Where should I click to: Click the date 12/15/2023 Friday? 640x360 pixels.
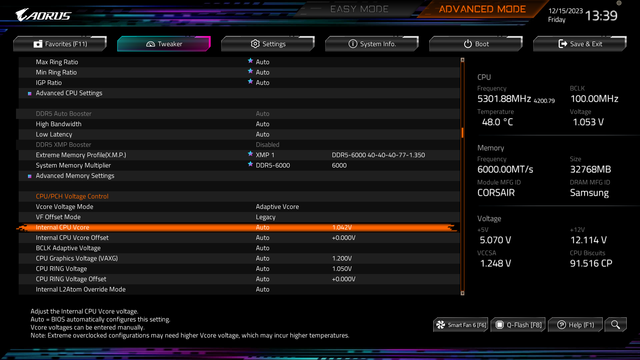coord(565,15)
